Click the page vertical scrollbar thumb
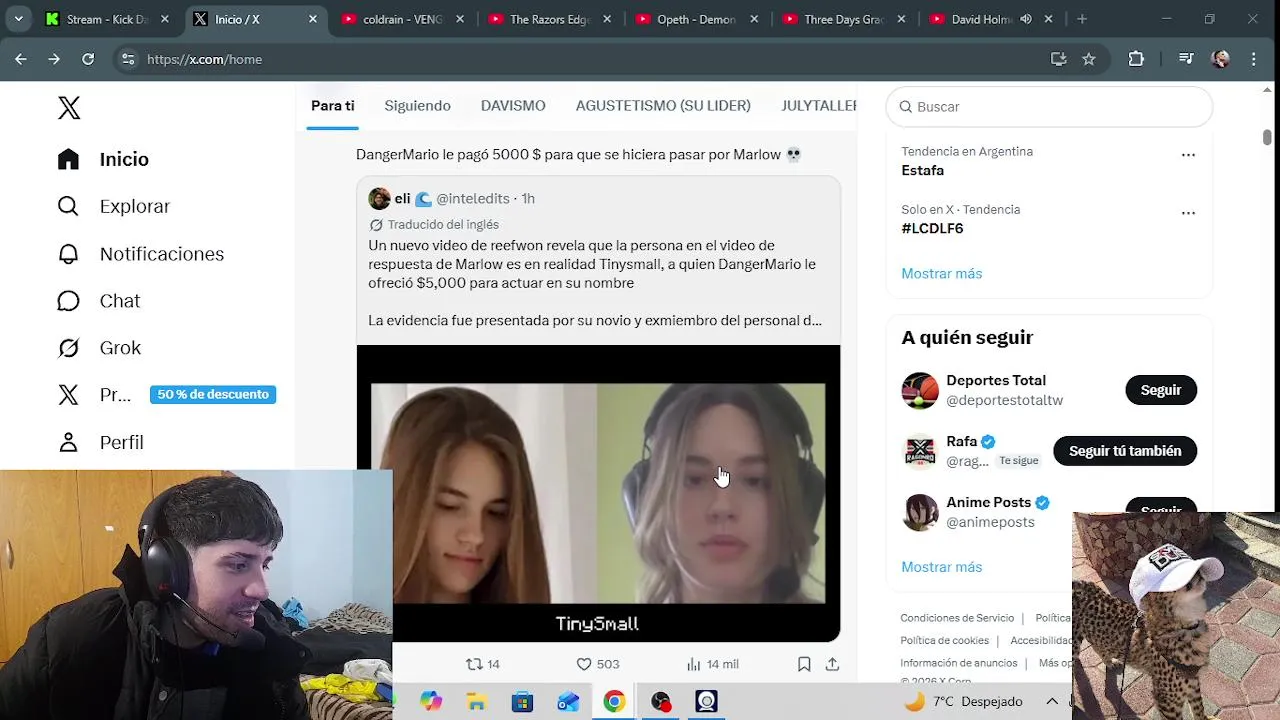This screenshot has height=720, width=1280. click(x=1267, y=137)
